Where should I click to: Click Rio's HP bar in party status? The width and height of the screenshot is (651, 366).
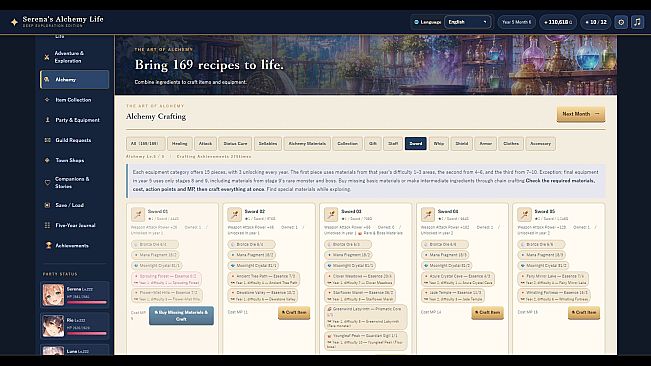(87, 333)
